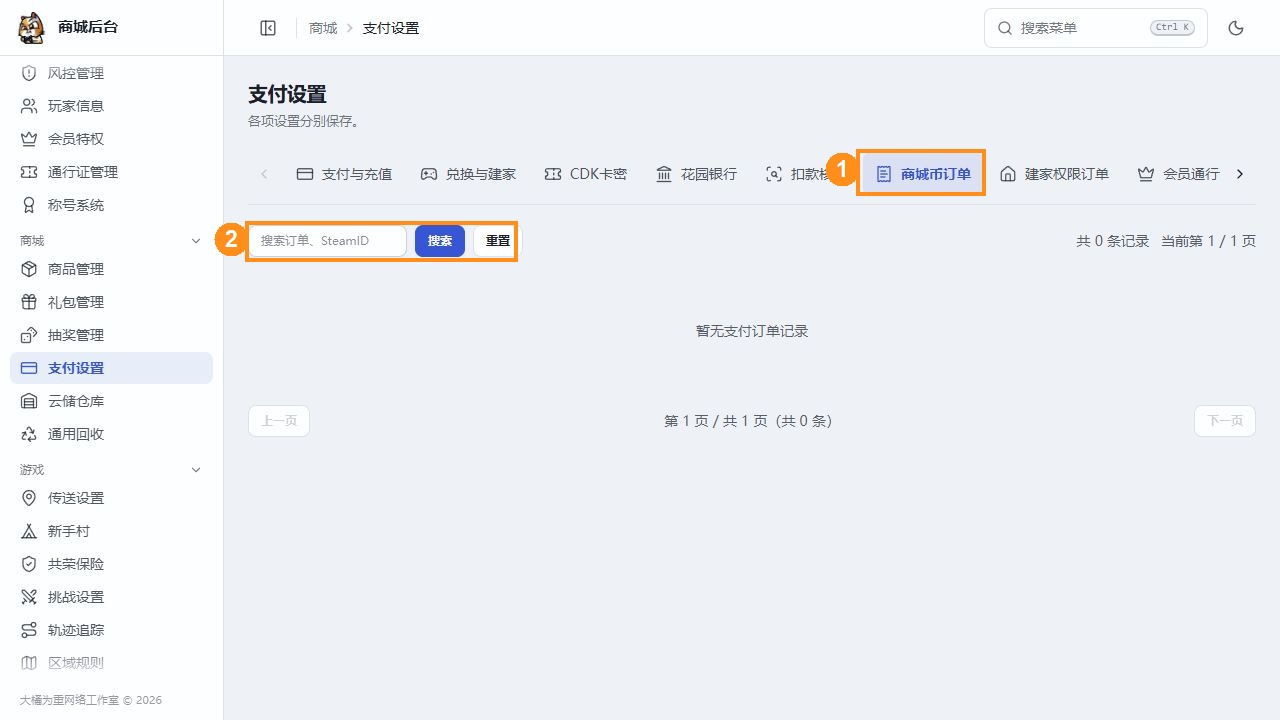Image resolution: width=1280 pixels, height=720 pixels.
Task: Open 礼包管理 page
Action: [111, 302]
